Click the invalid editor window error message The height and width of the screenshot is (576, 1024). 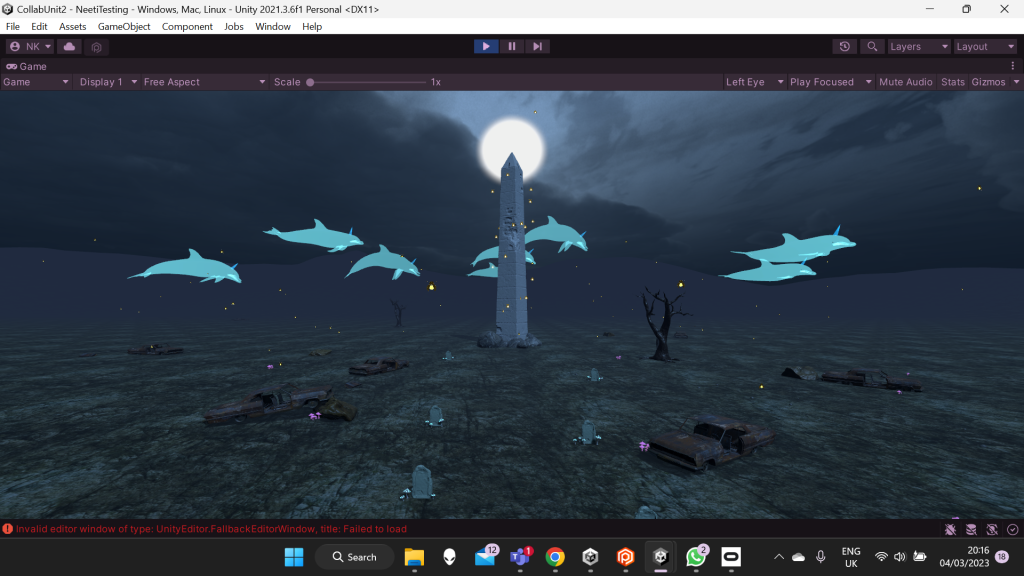[211, 529]
